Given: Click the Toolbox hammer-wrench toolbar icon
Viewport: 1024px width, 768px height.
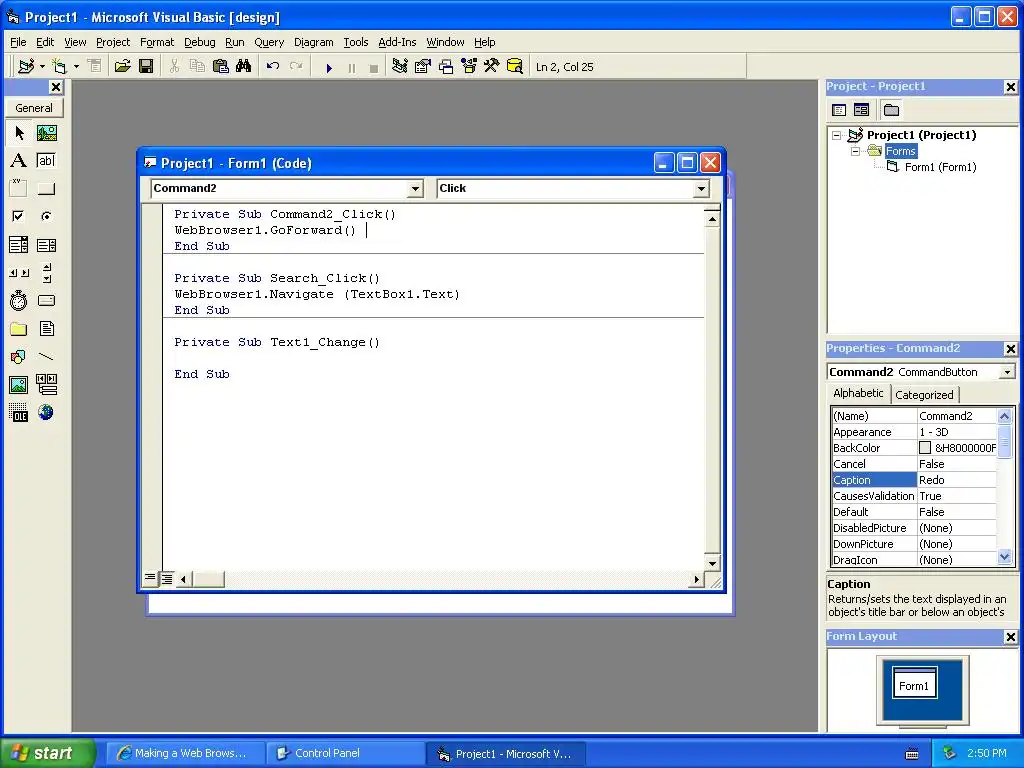Looking at the screenshot, I should pyautogui.click(x=492, y=67).
